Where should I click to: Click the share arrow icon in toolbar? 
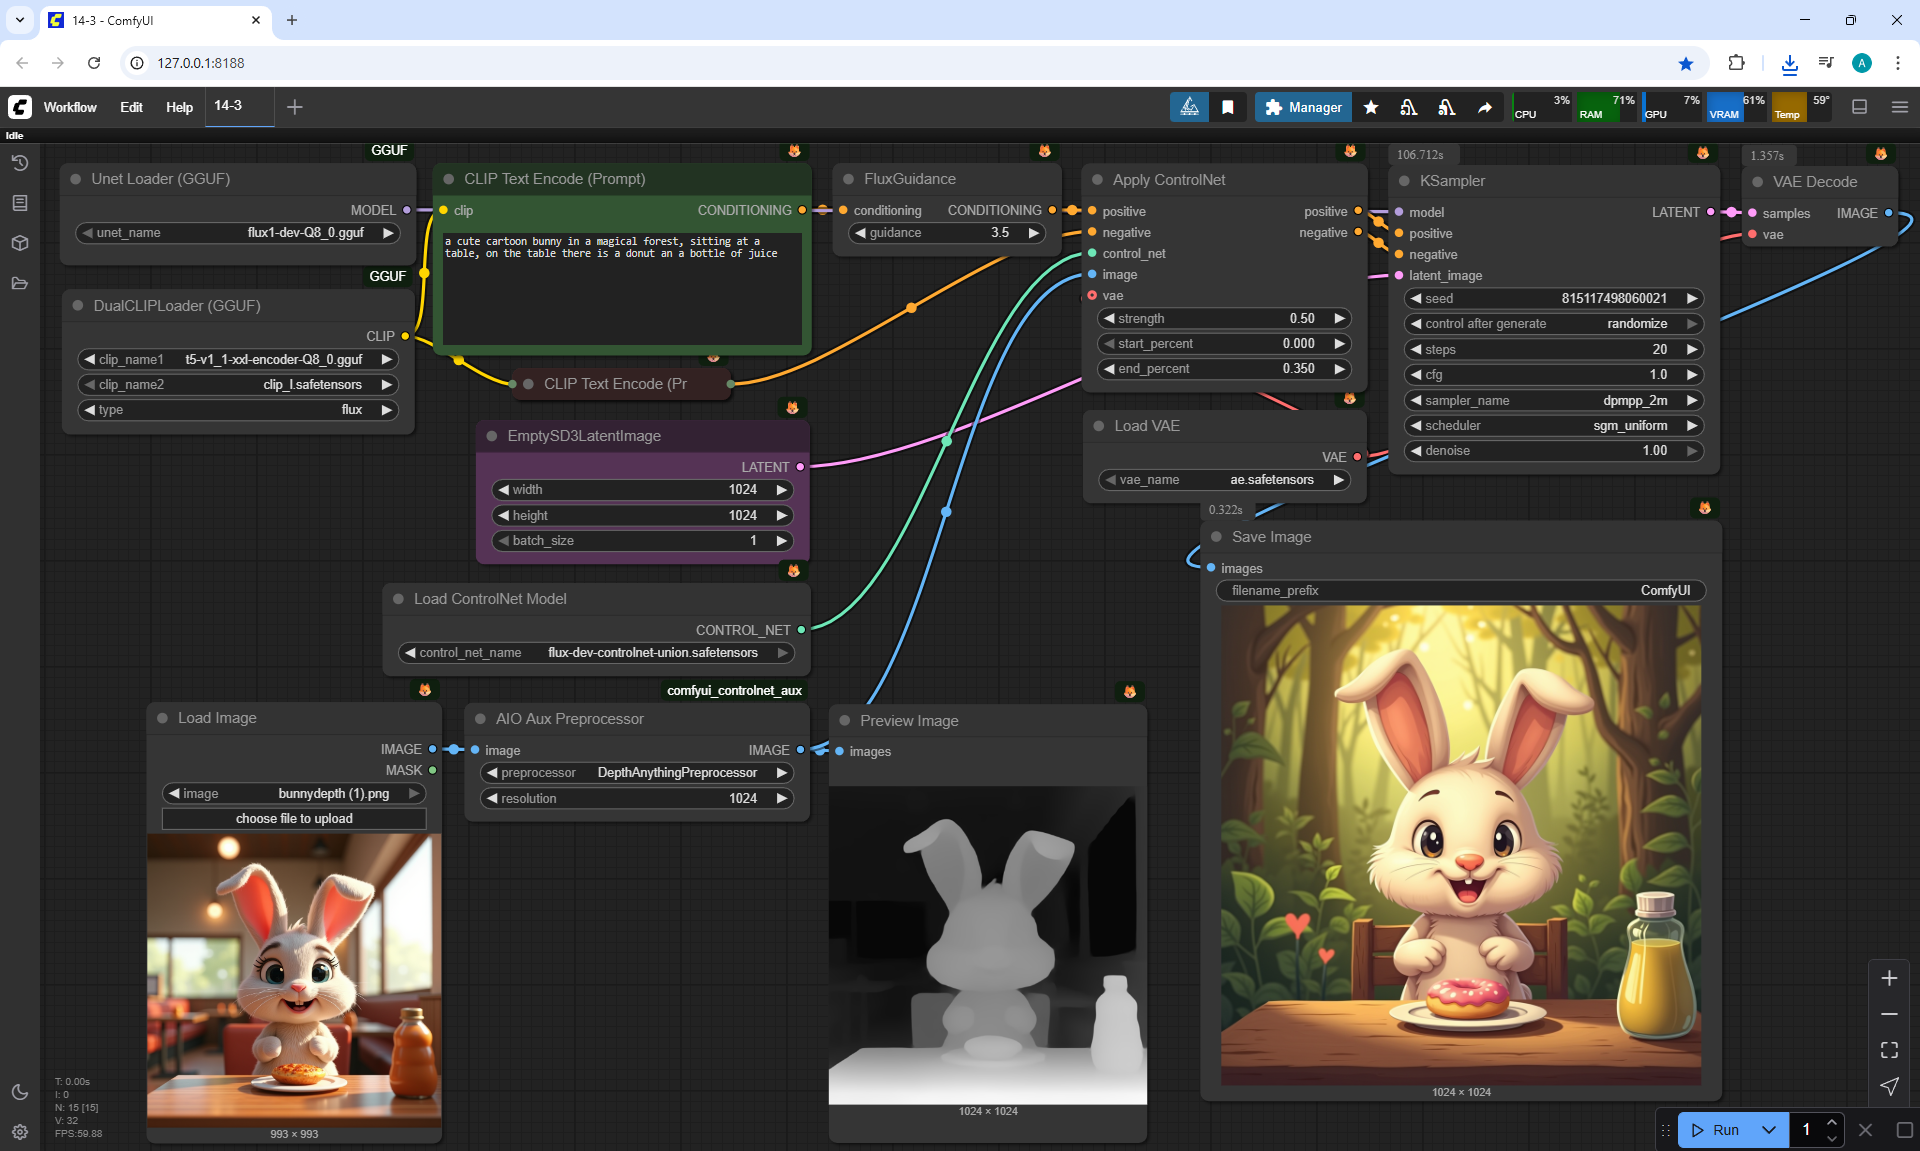tap(1485, 107)
